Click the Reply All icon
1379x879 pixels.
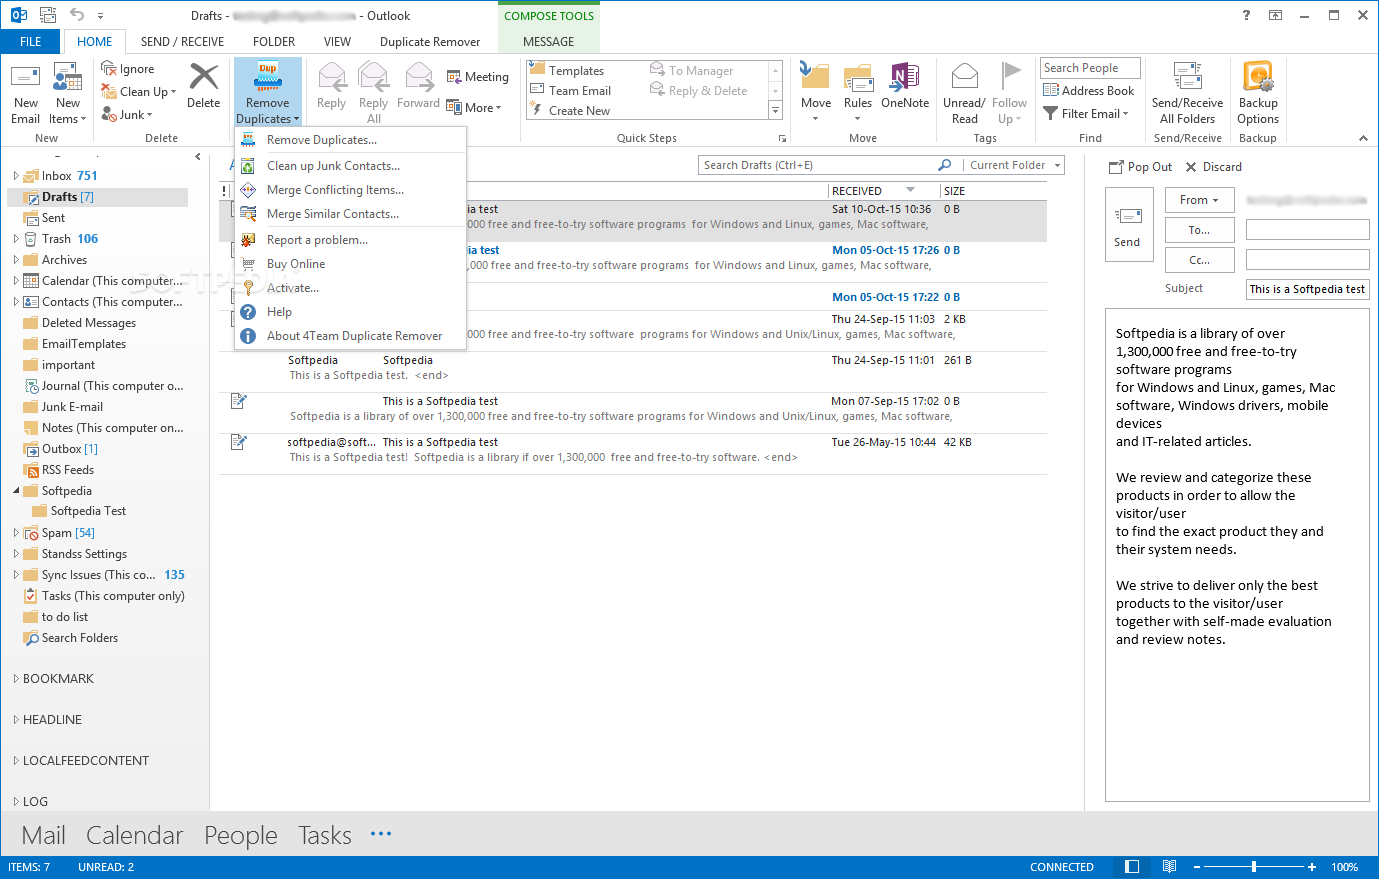[x=373, y=77]
